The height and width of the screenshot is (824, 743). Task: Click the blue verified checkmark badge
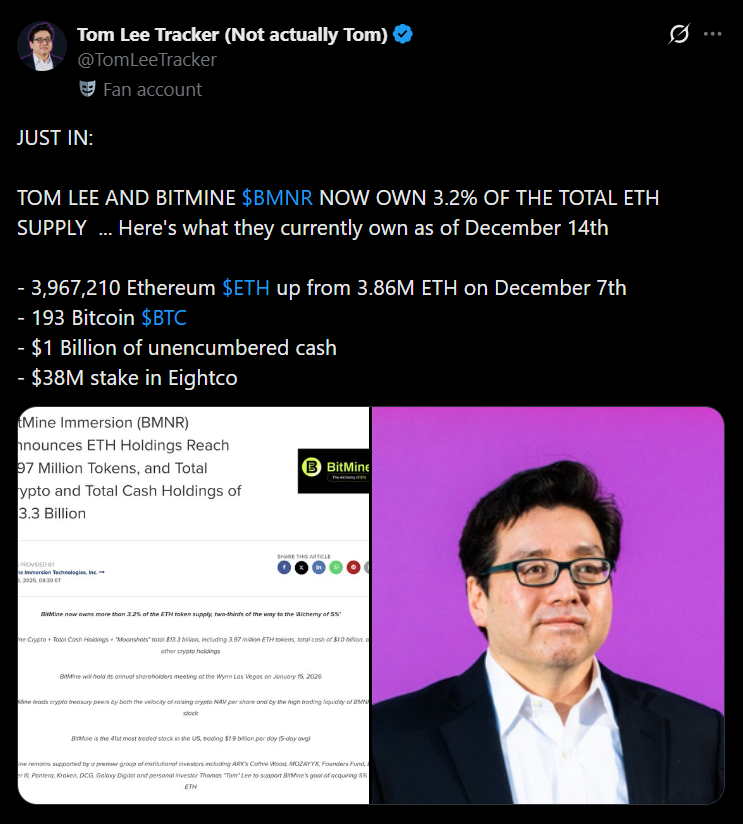(403, 34)
